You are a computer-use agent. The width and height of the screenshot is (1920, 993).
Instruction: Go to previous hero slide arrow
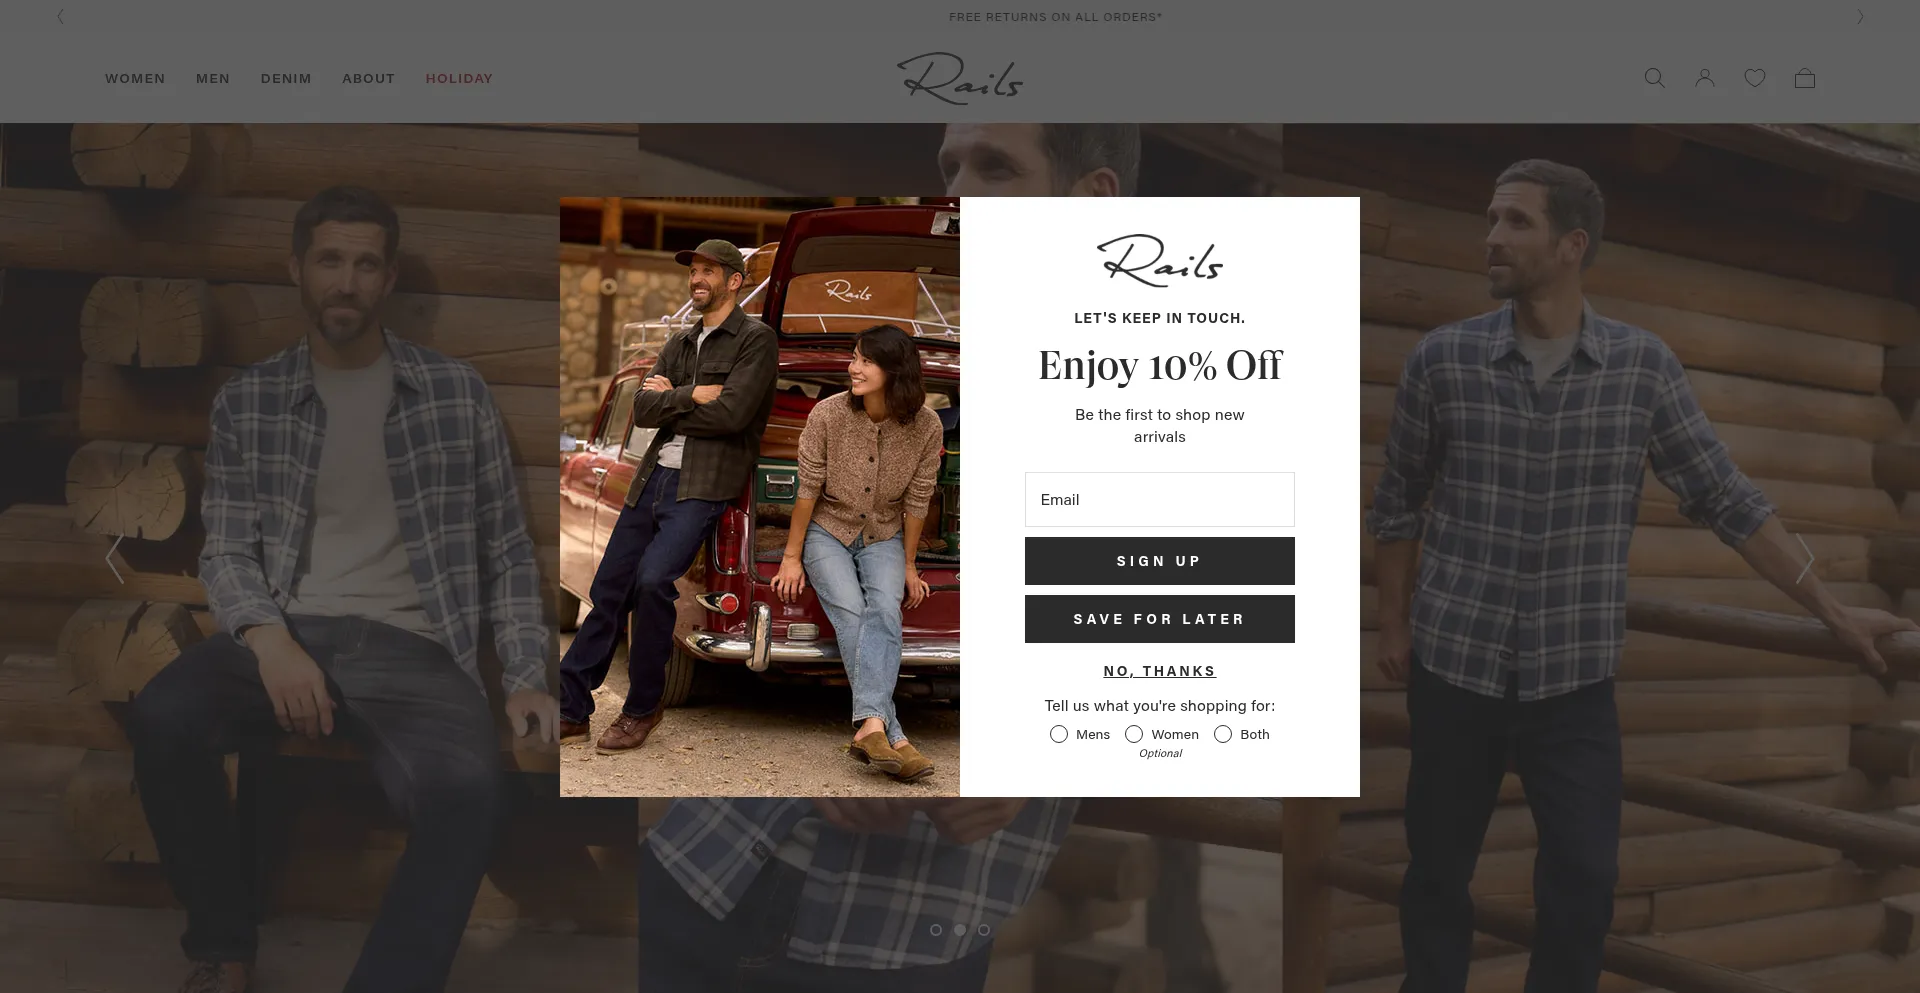click(x=115, y=559)
